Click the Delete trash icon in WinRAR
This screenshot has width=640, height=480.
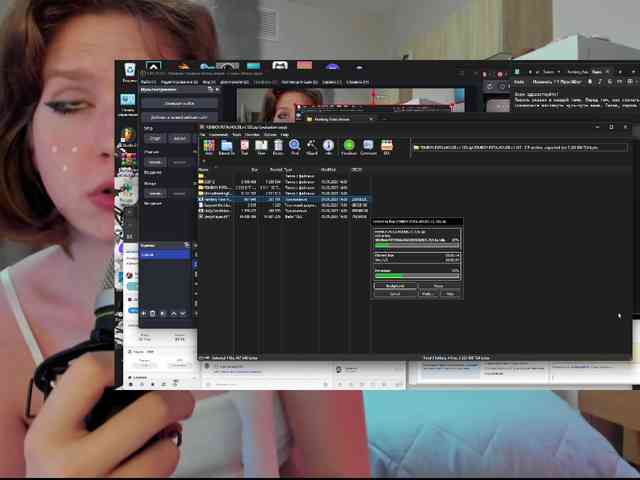click(x=278, y=146)
